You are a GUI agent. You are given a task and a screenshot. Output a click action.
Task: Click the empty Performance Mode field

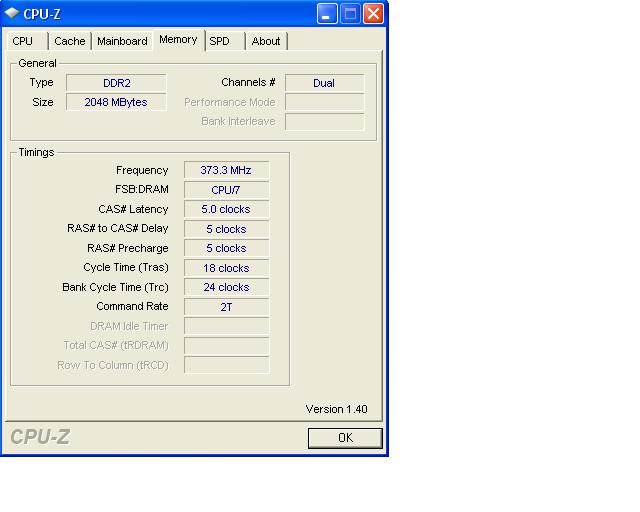coord(324,102)
